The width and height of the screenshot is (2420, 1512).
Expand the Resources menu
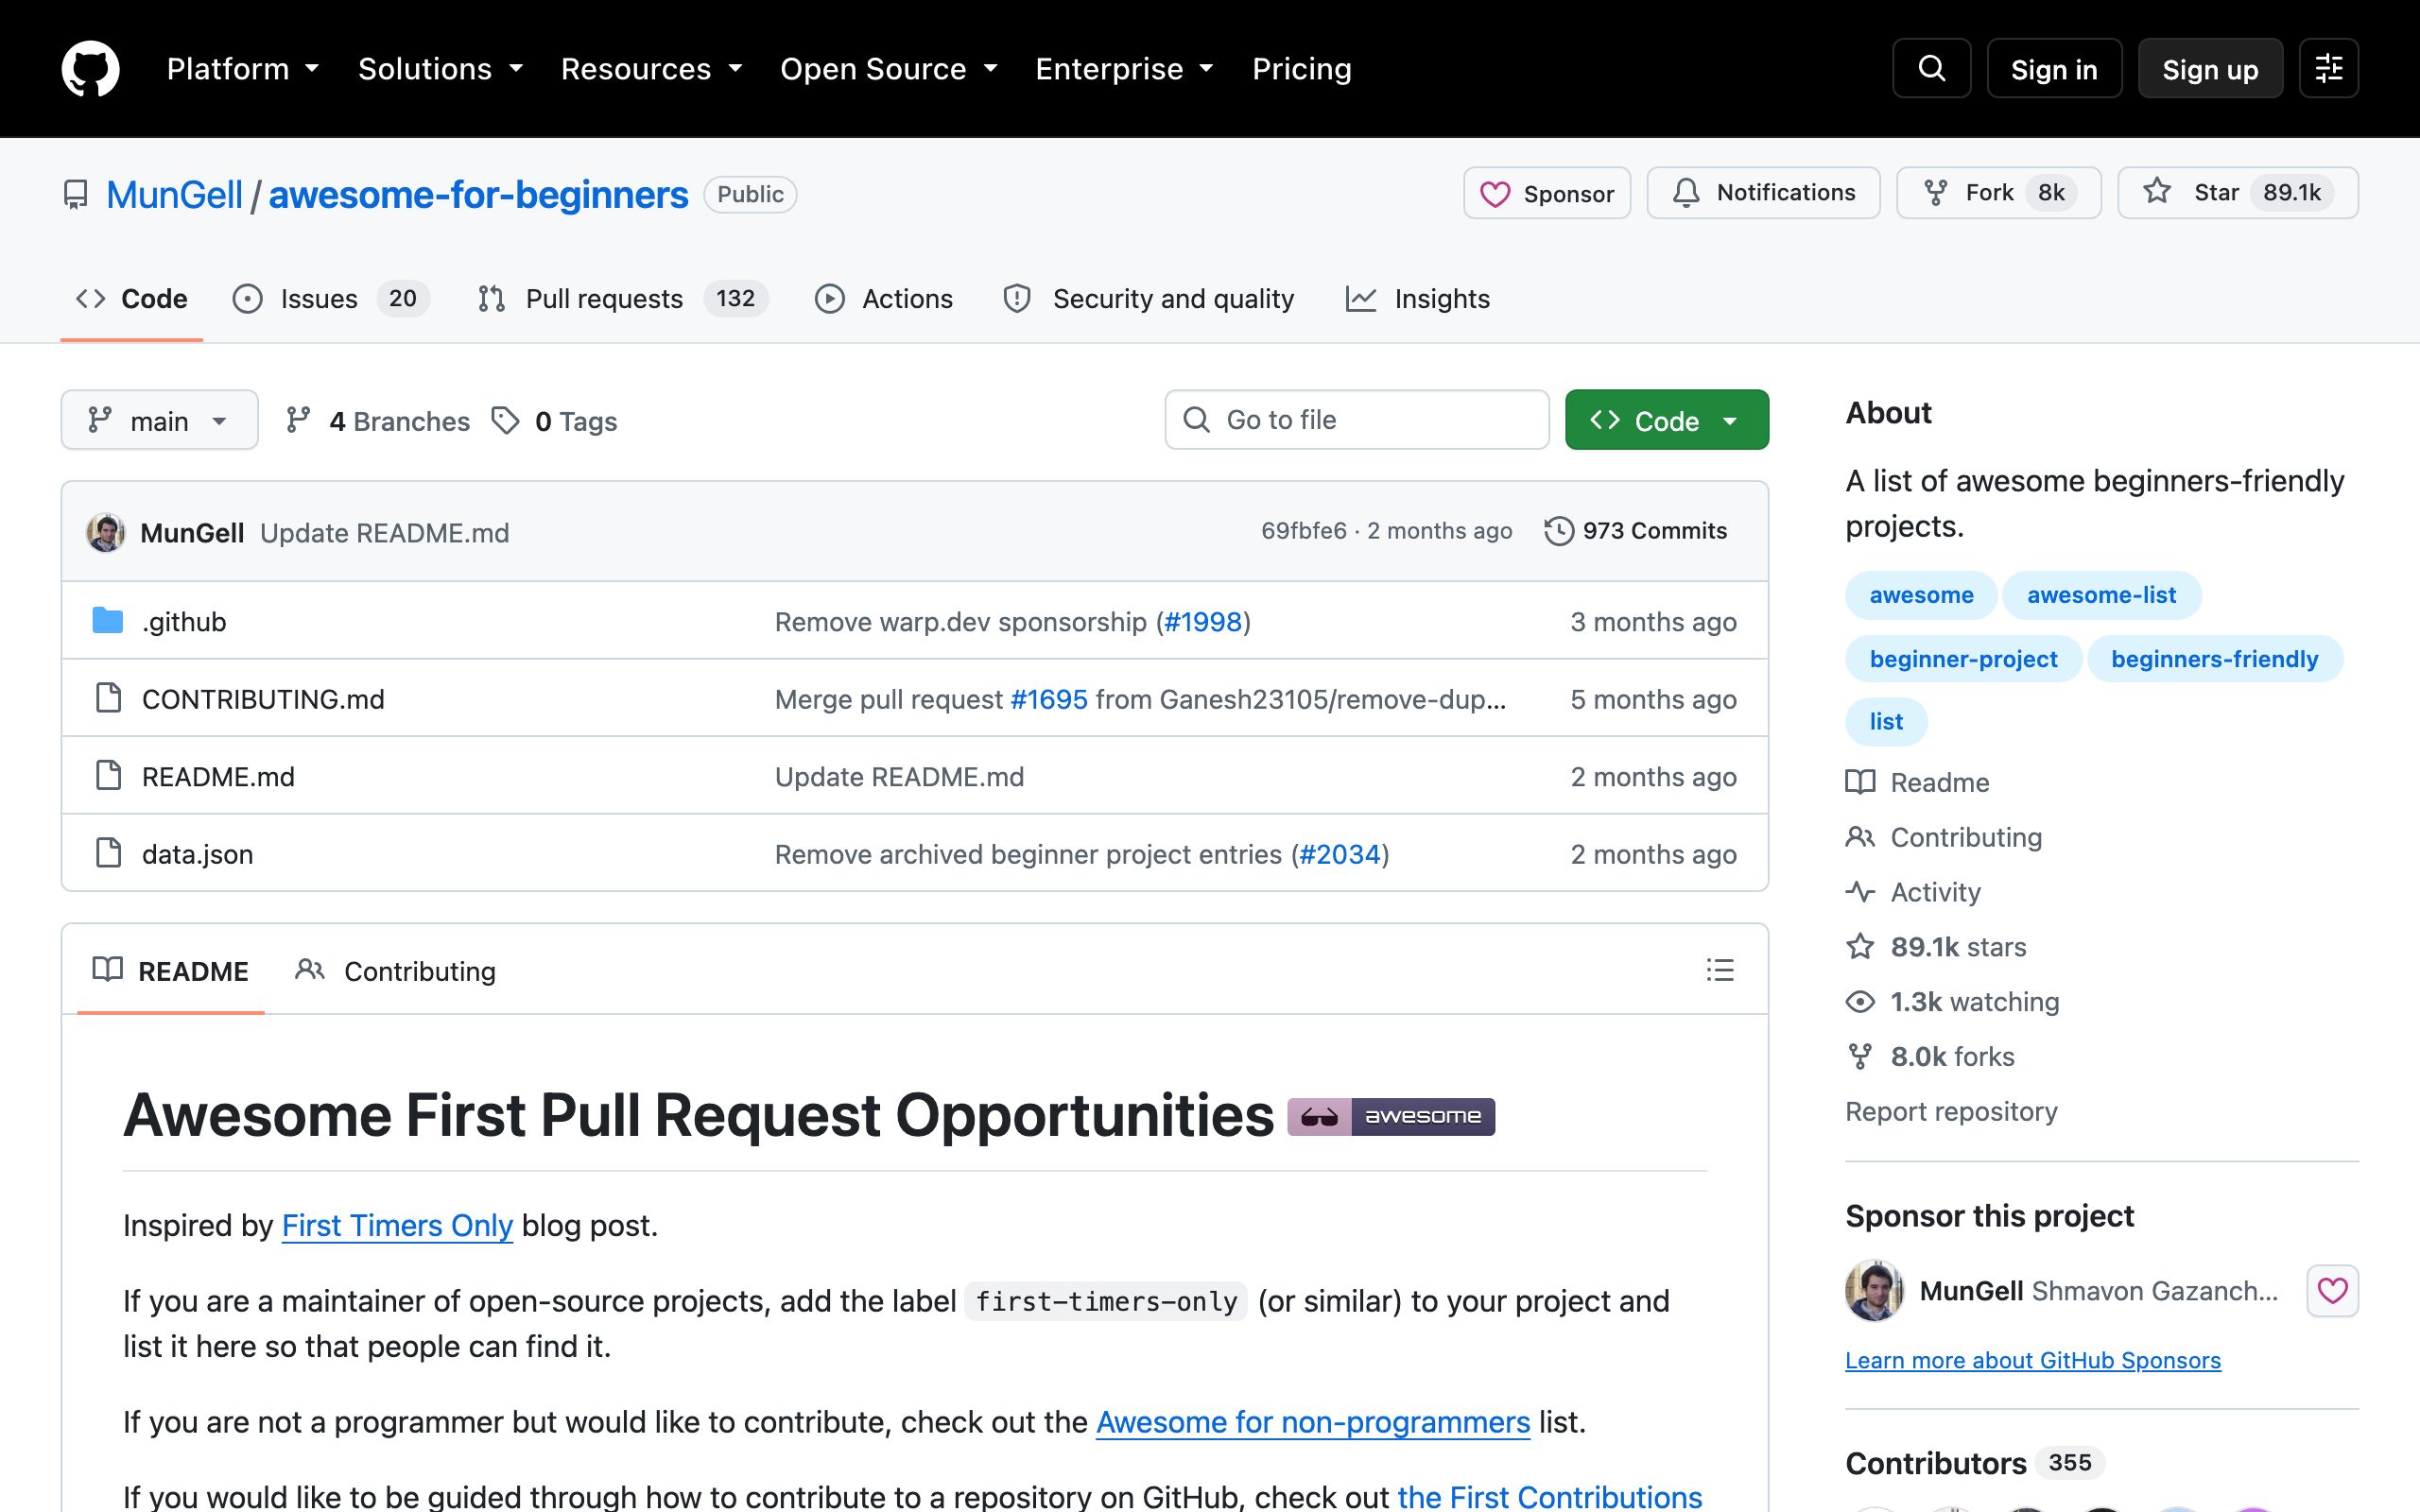coord(652,69)
